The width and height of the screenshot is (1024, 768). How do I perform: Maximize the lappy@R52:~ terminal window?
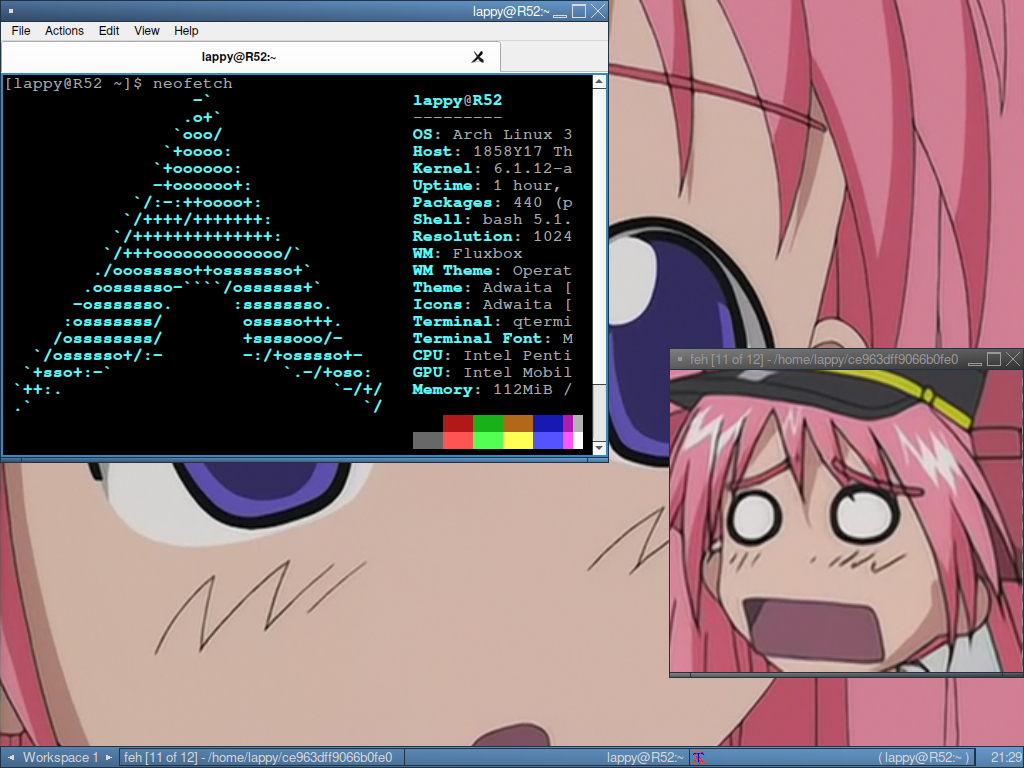[579, 11]
